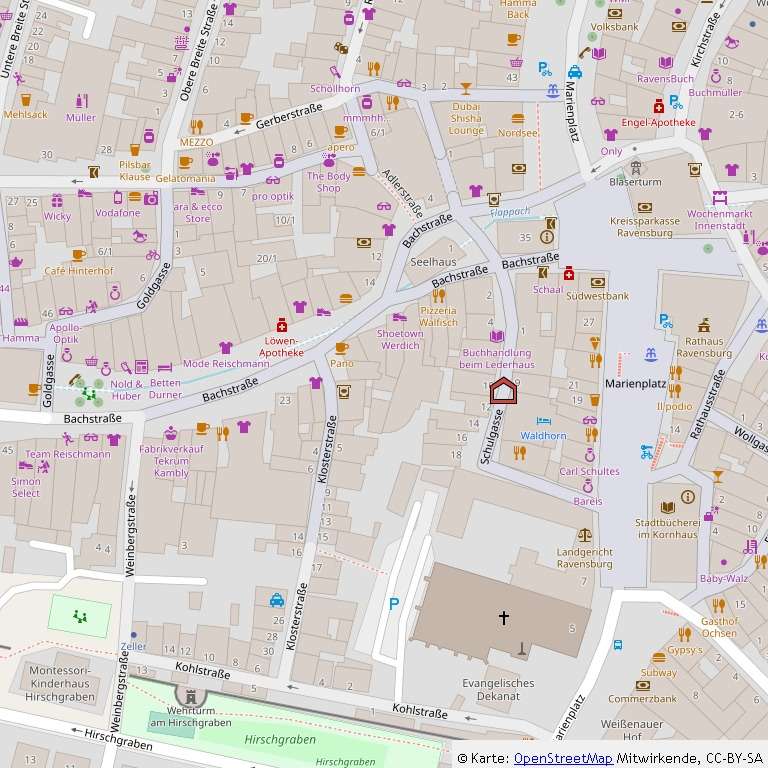Click the Obere Breite Straße label
Image resolution: width=768 pixels, height=768 pixels.
pos(198,51)
